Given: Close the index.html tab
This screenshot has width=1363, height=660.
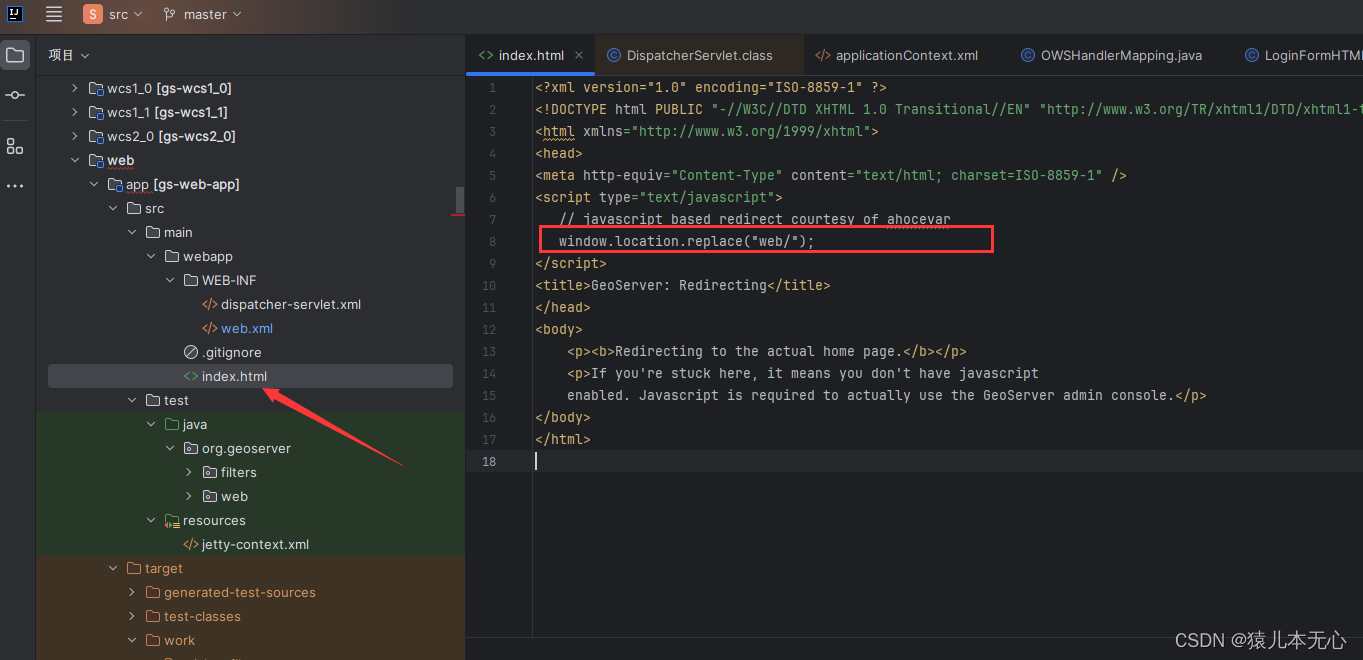Looking at the screenshot, I should click(x=579, y=55).
